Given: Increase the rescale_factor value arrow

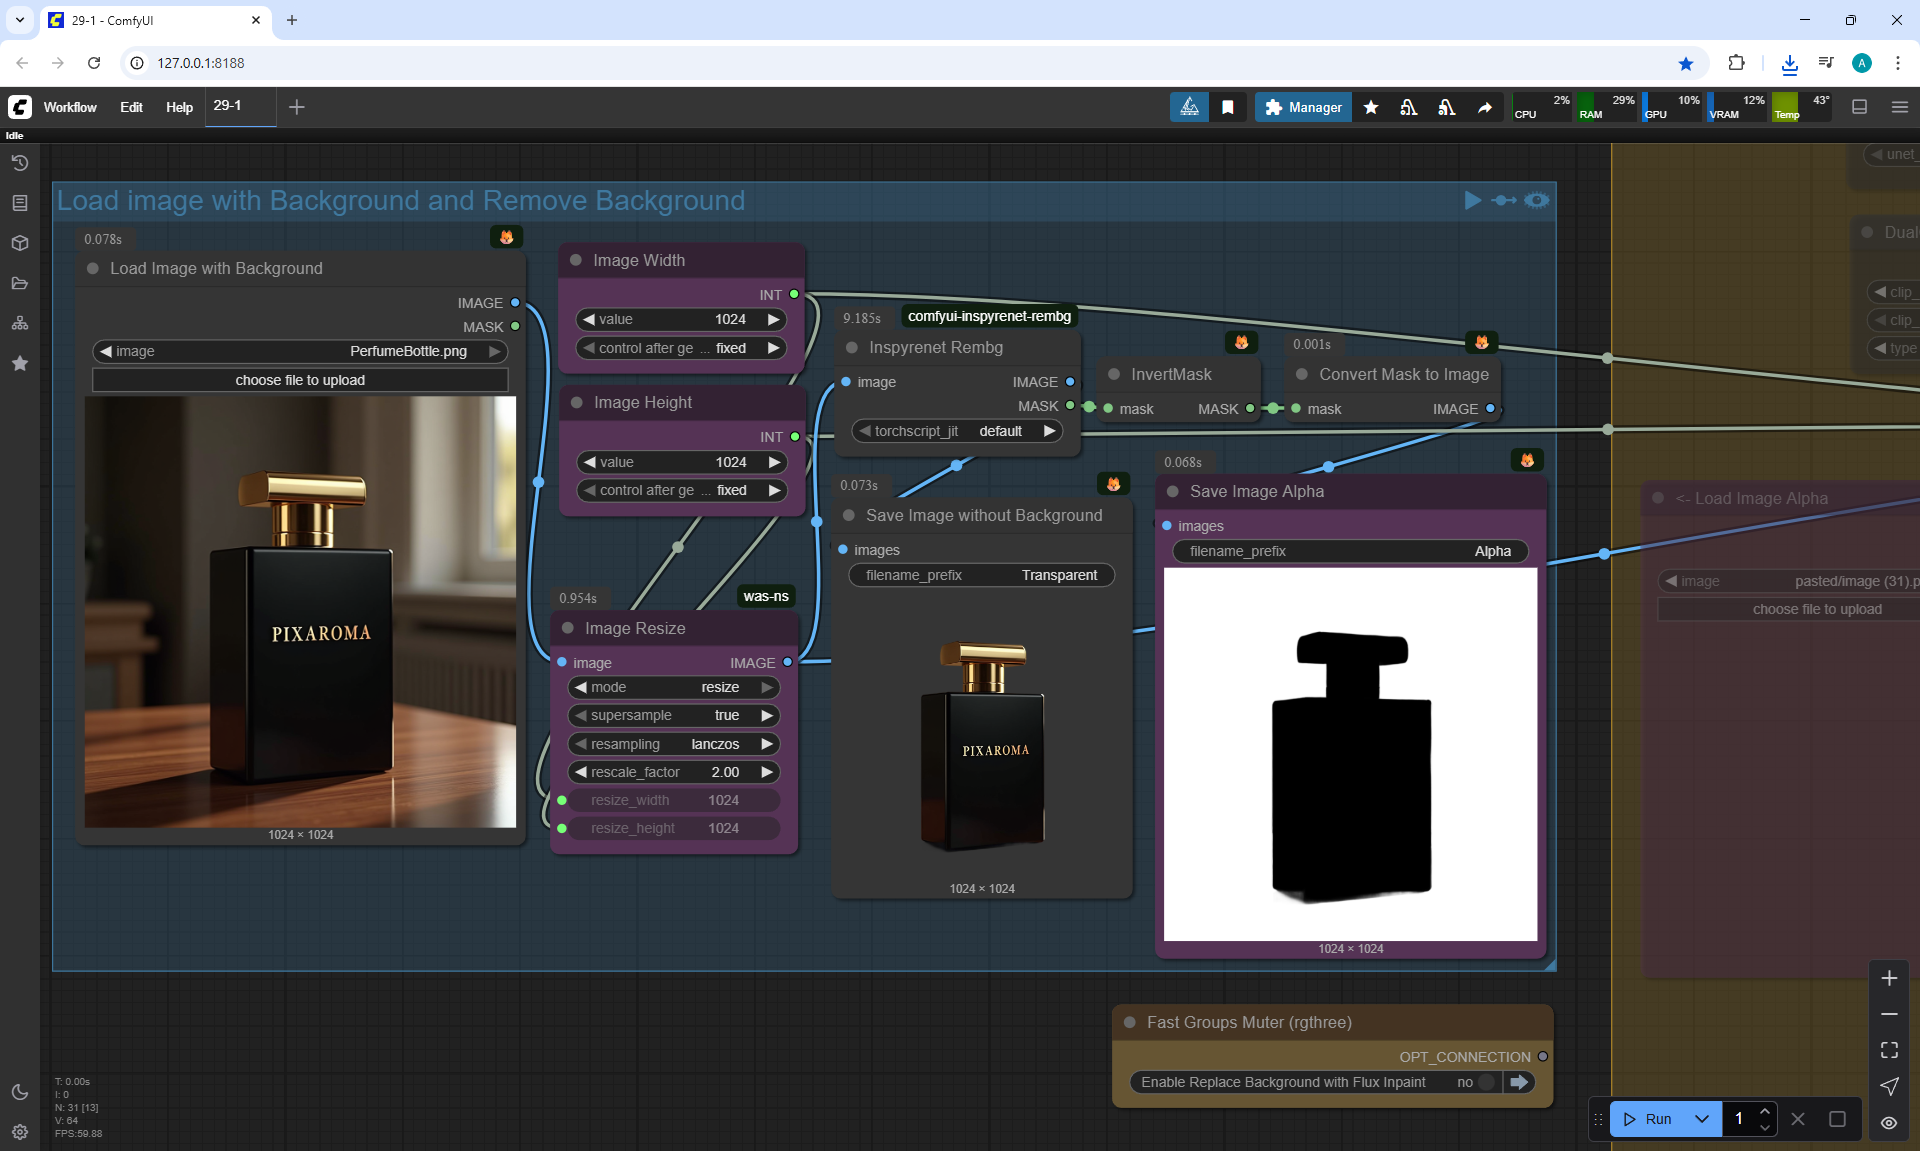Looking at the screenshot, I should (767, 772).
